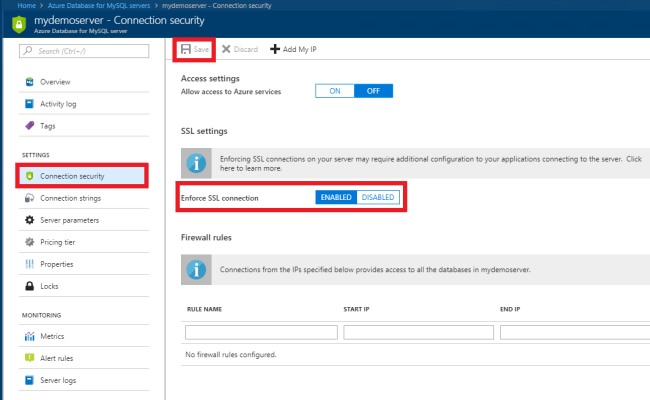This screenshot has width=650, height=400.
Task: Click Add My IP label
Action: pyautogui.click(x=300, y=49)
